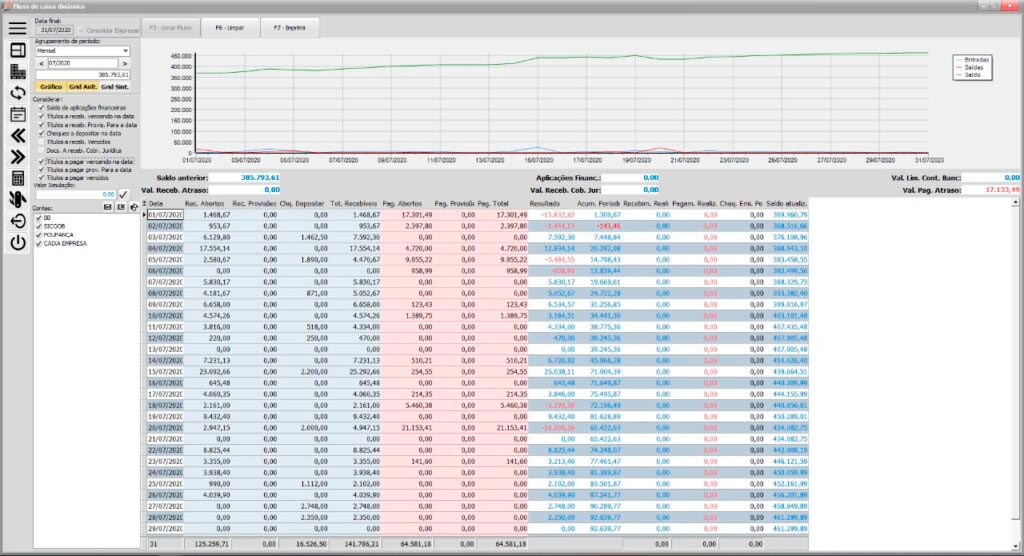This screenshot has height=556, width=1024.
Task: Click the refresh arrows sidebar icon
Action: 17,93
